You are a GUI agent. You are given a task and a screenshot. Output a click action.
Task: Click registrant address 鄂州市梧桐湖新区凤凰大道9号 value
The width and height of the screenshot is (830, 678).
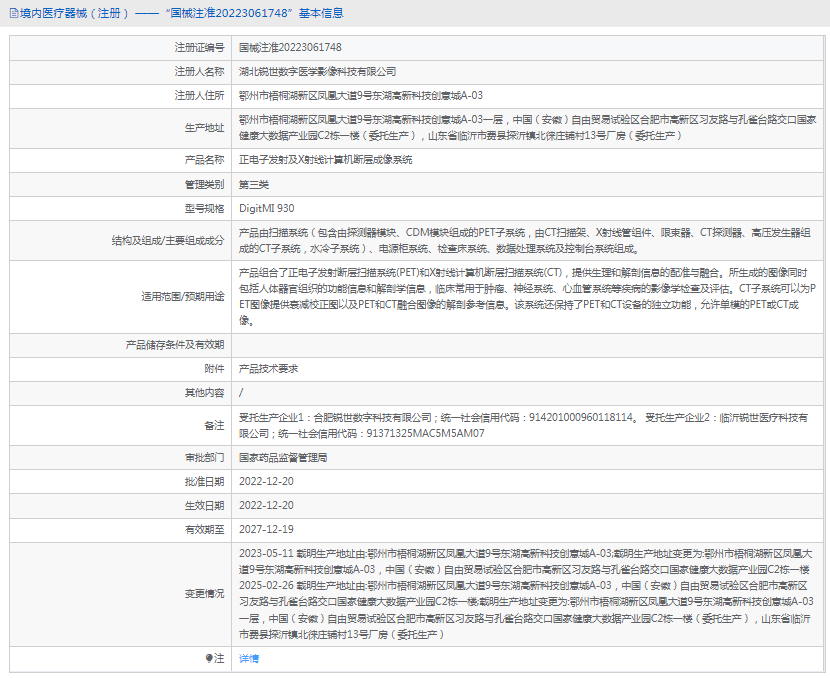click(x=360, y=96)
